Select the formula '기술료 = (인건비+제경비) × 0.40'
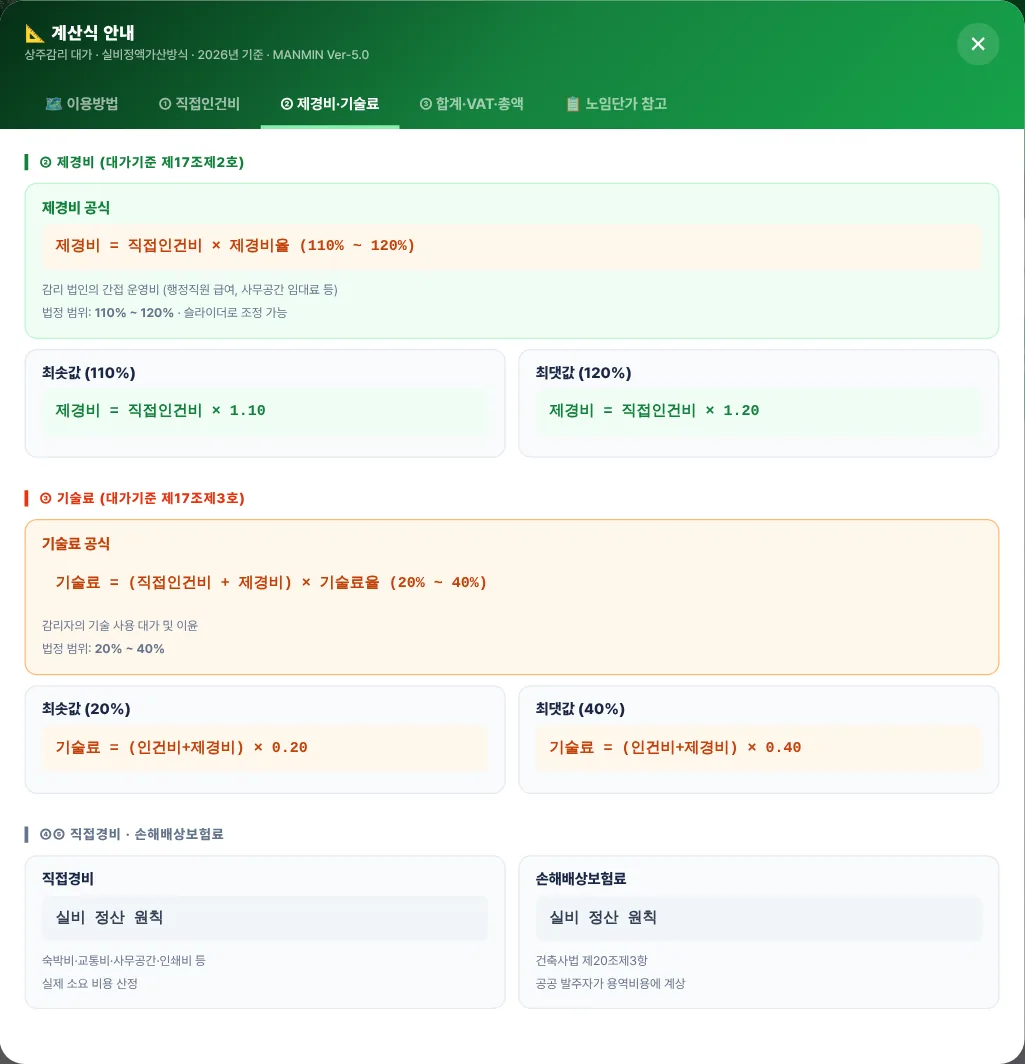 [x=675, y=747]
